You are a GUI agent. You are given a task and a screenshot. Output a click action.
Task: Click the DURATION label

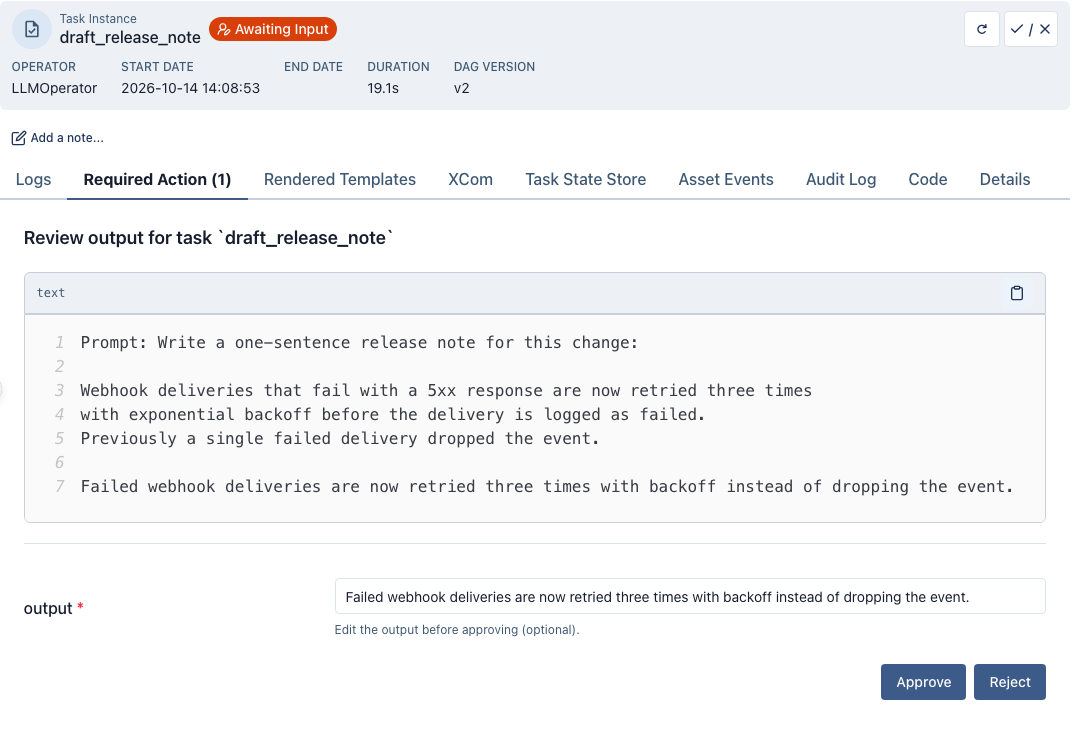coord(398,67)
